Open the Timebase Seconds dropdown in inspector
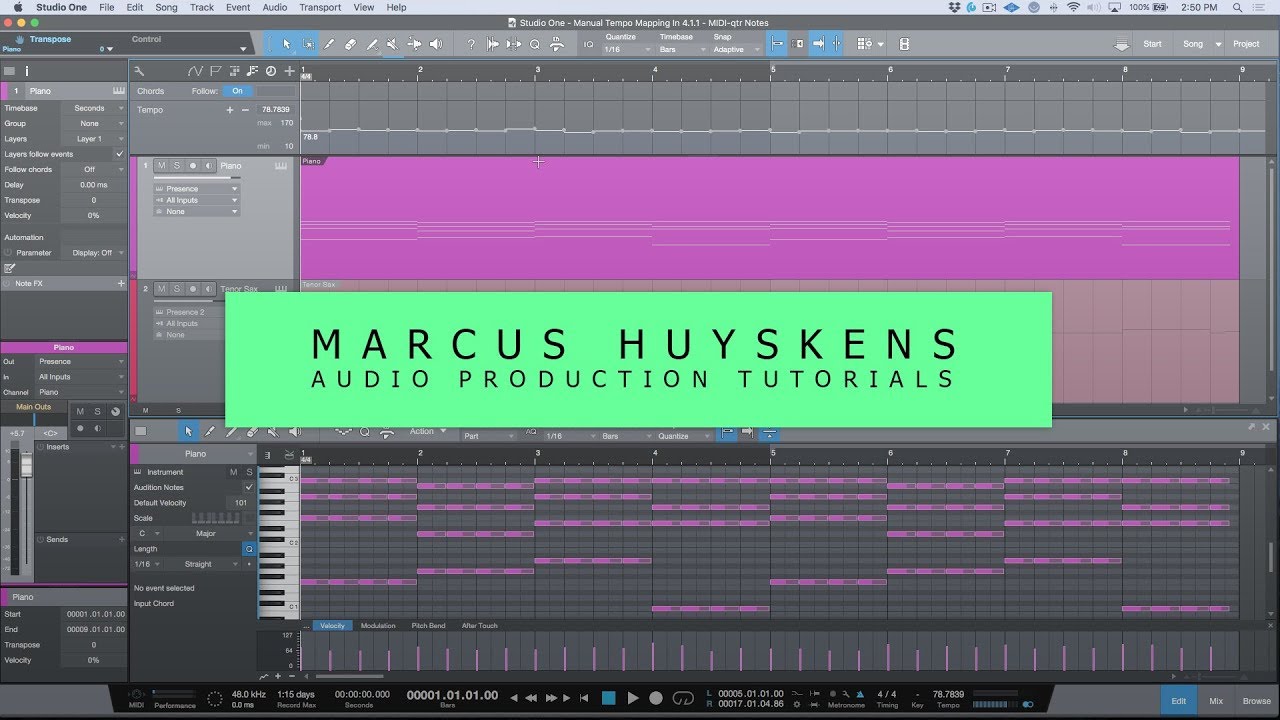The height and width of the screenshot is (720, 1280). [93, 108]
